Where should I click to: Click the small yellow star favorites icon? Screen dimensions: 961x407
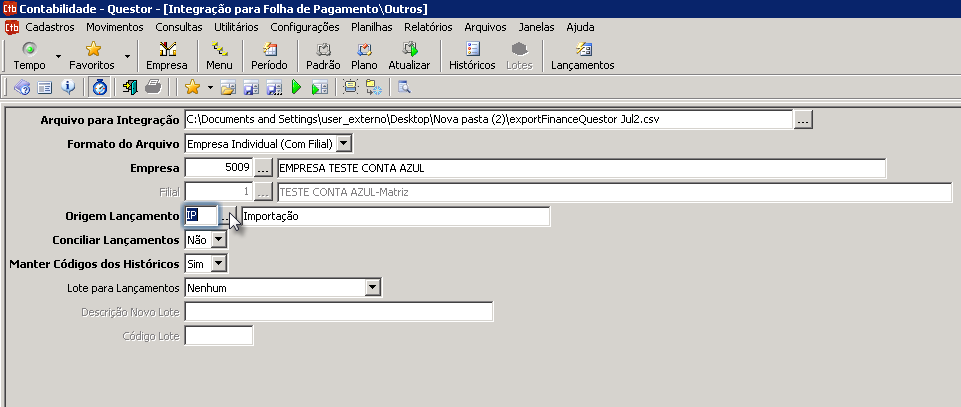[x=192, y=88]
